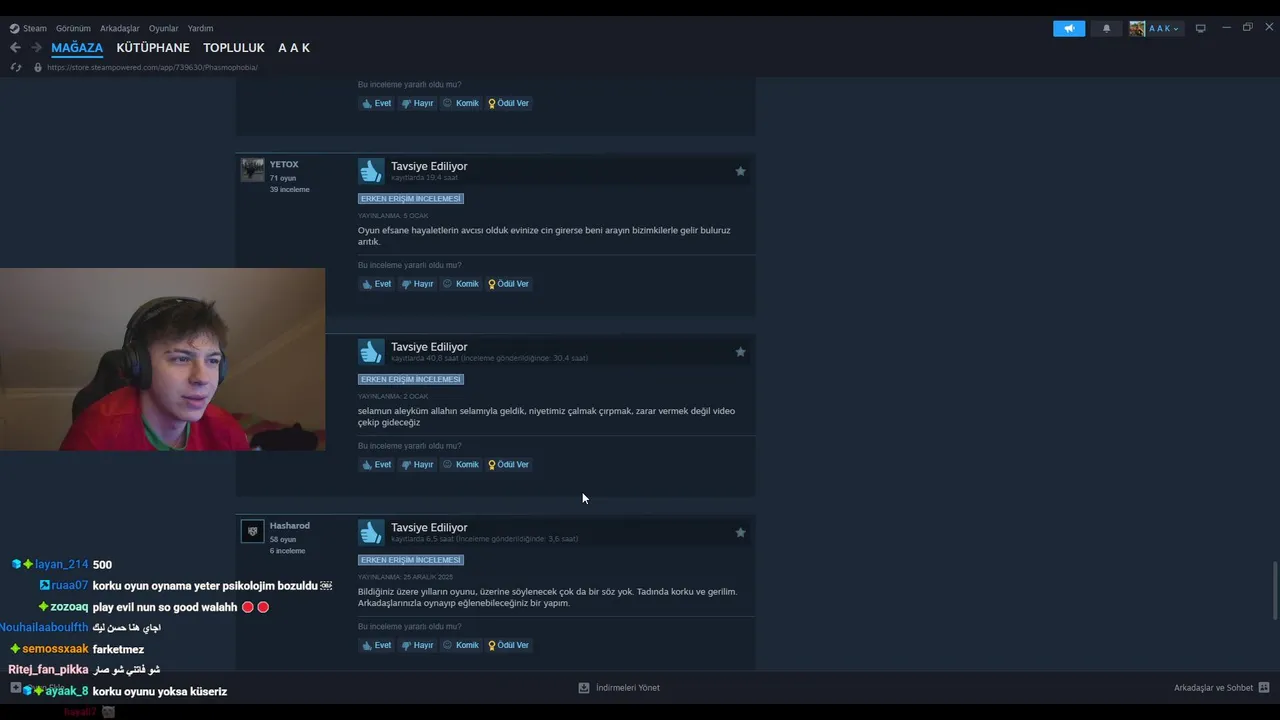Go forward with the right arrow
The width and height of the screenshot is (1280, 720).
pos(36,47)
